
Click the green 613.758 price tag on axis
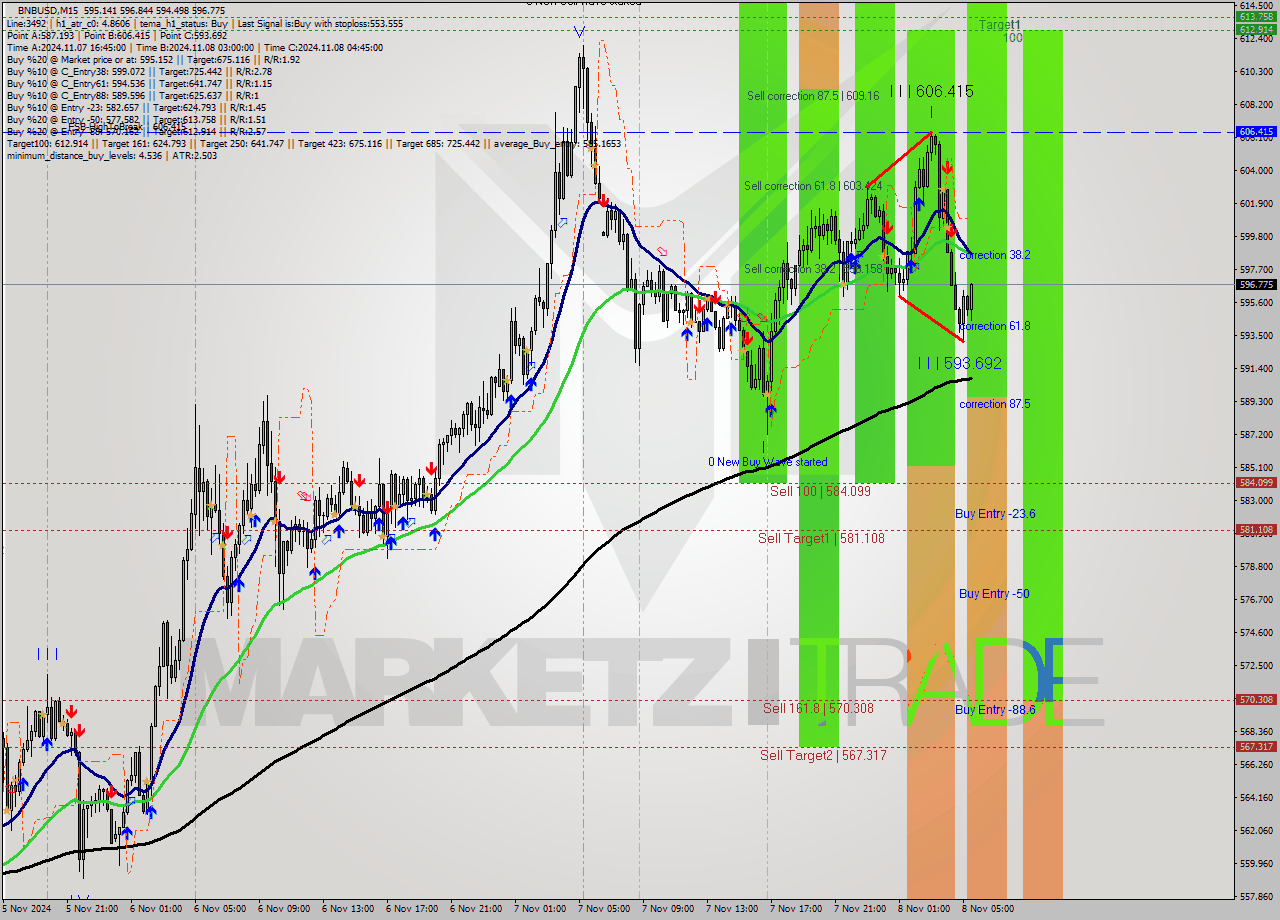tap(1257, 17)
